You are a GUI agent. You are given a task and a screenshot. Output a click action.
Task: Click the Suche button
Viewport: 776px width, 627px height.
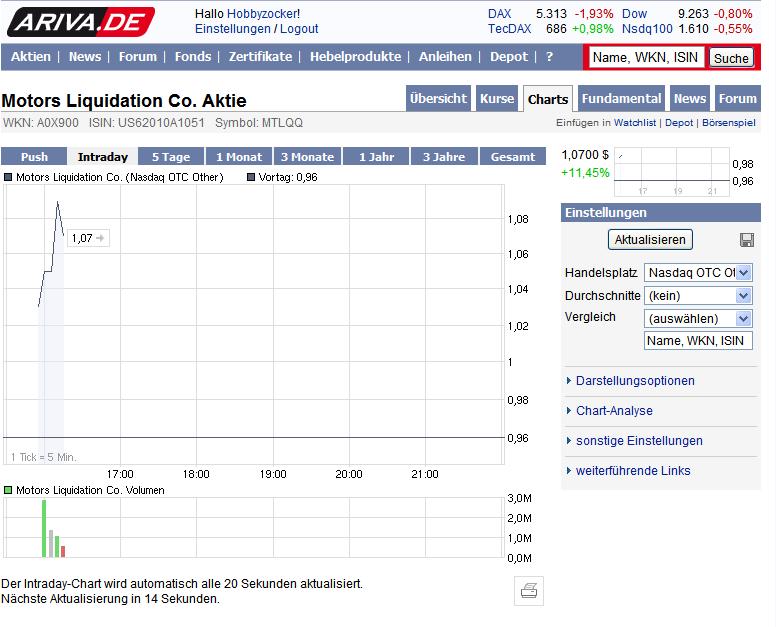coord(731,58)
